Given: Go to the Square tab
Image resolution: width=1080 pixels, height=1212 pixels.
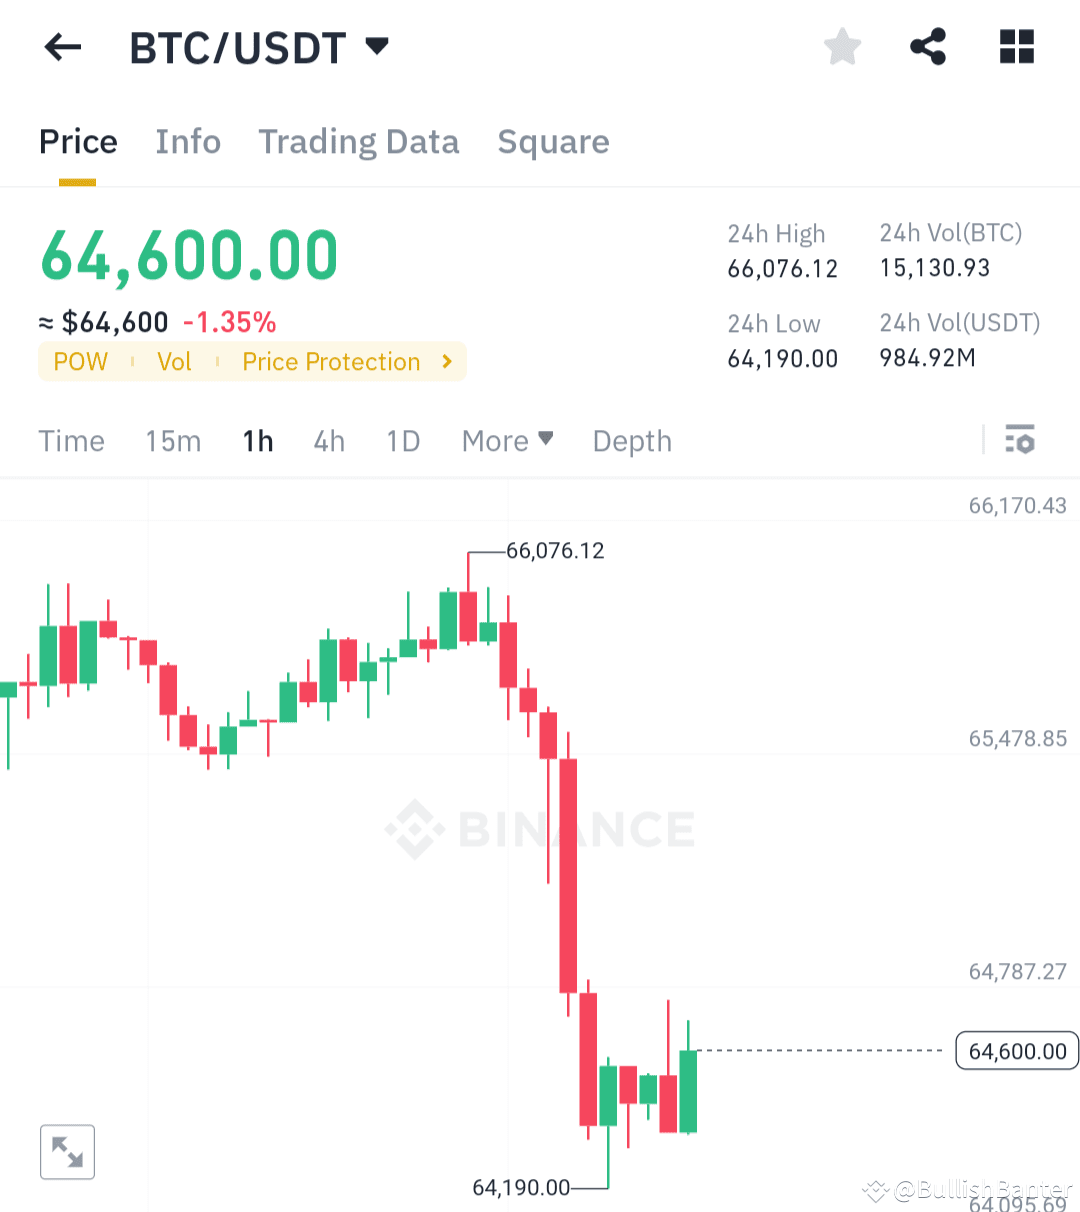Looking at the screenshot, I should (553, 142).
